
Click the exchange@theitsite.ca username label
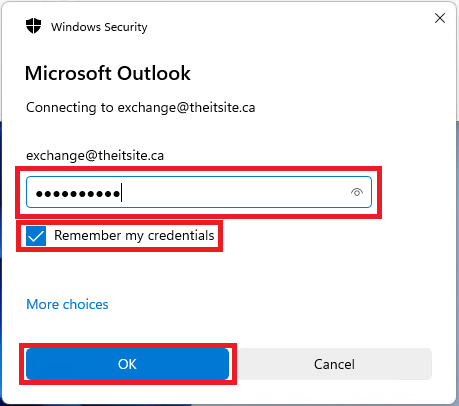point(95,156)
